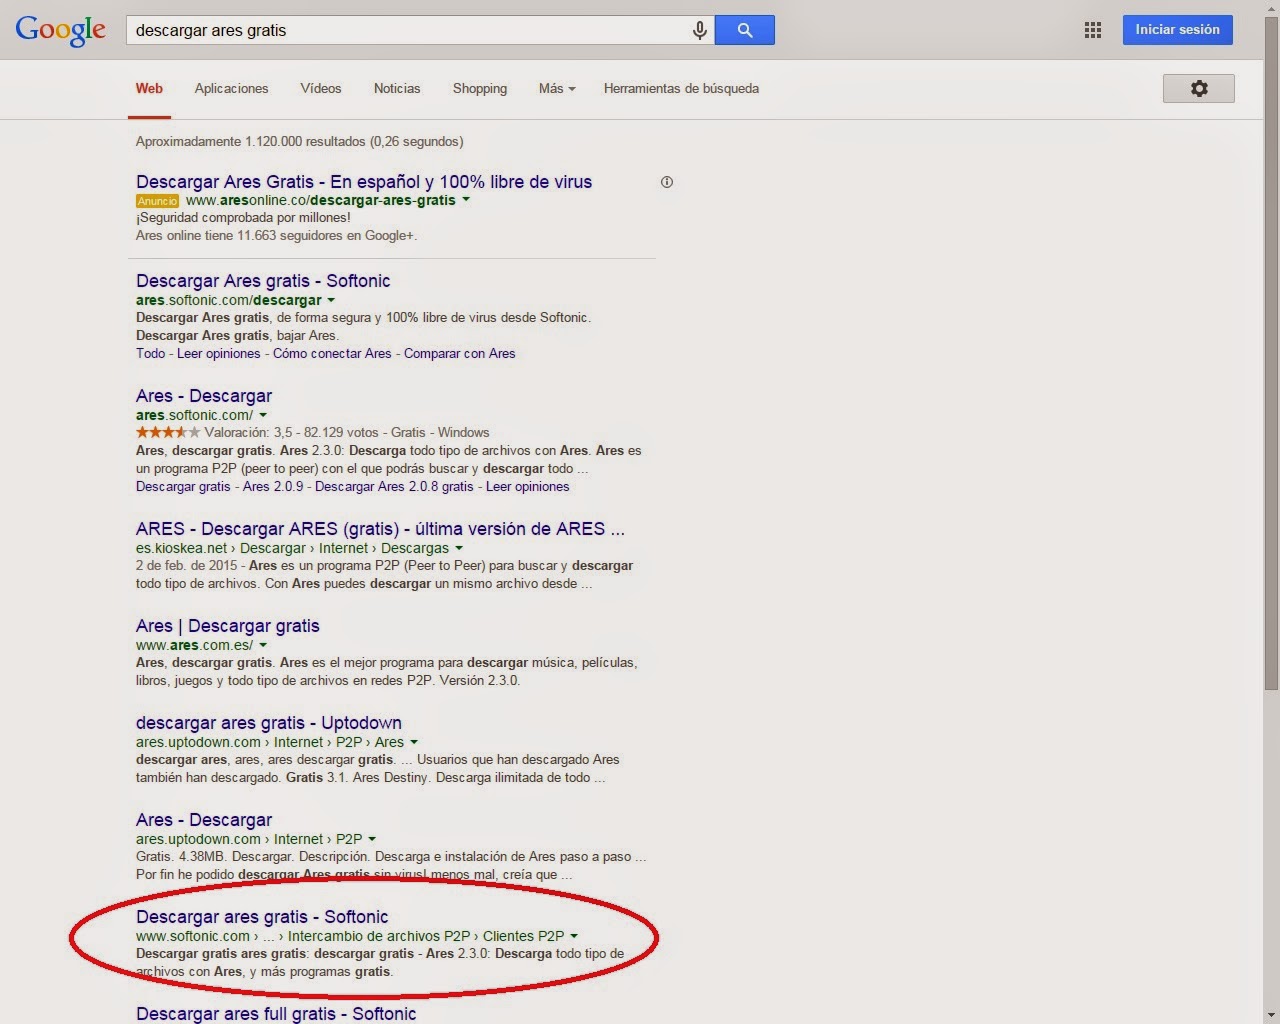The width and height of the screenshot is (1280, 1024).
Task: Open 'Ares | Descargar gratis' result
Action: (228, 626)
